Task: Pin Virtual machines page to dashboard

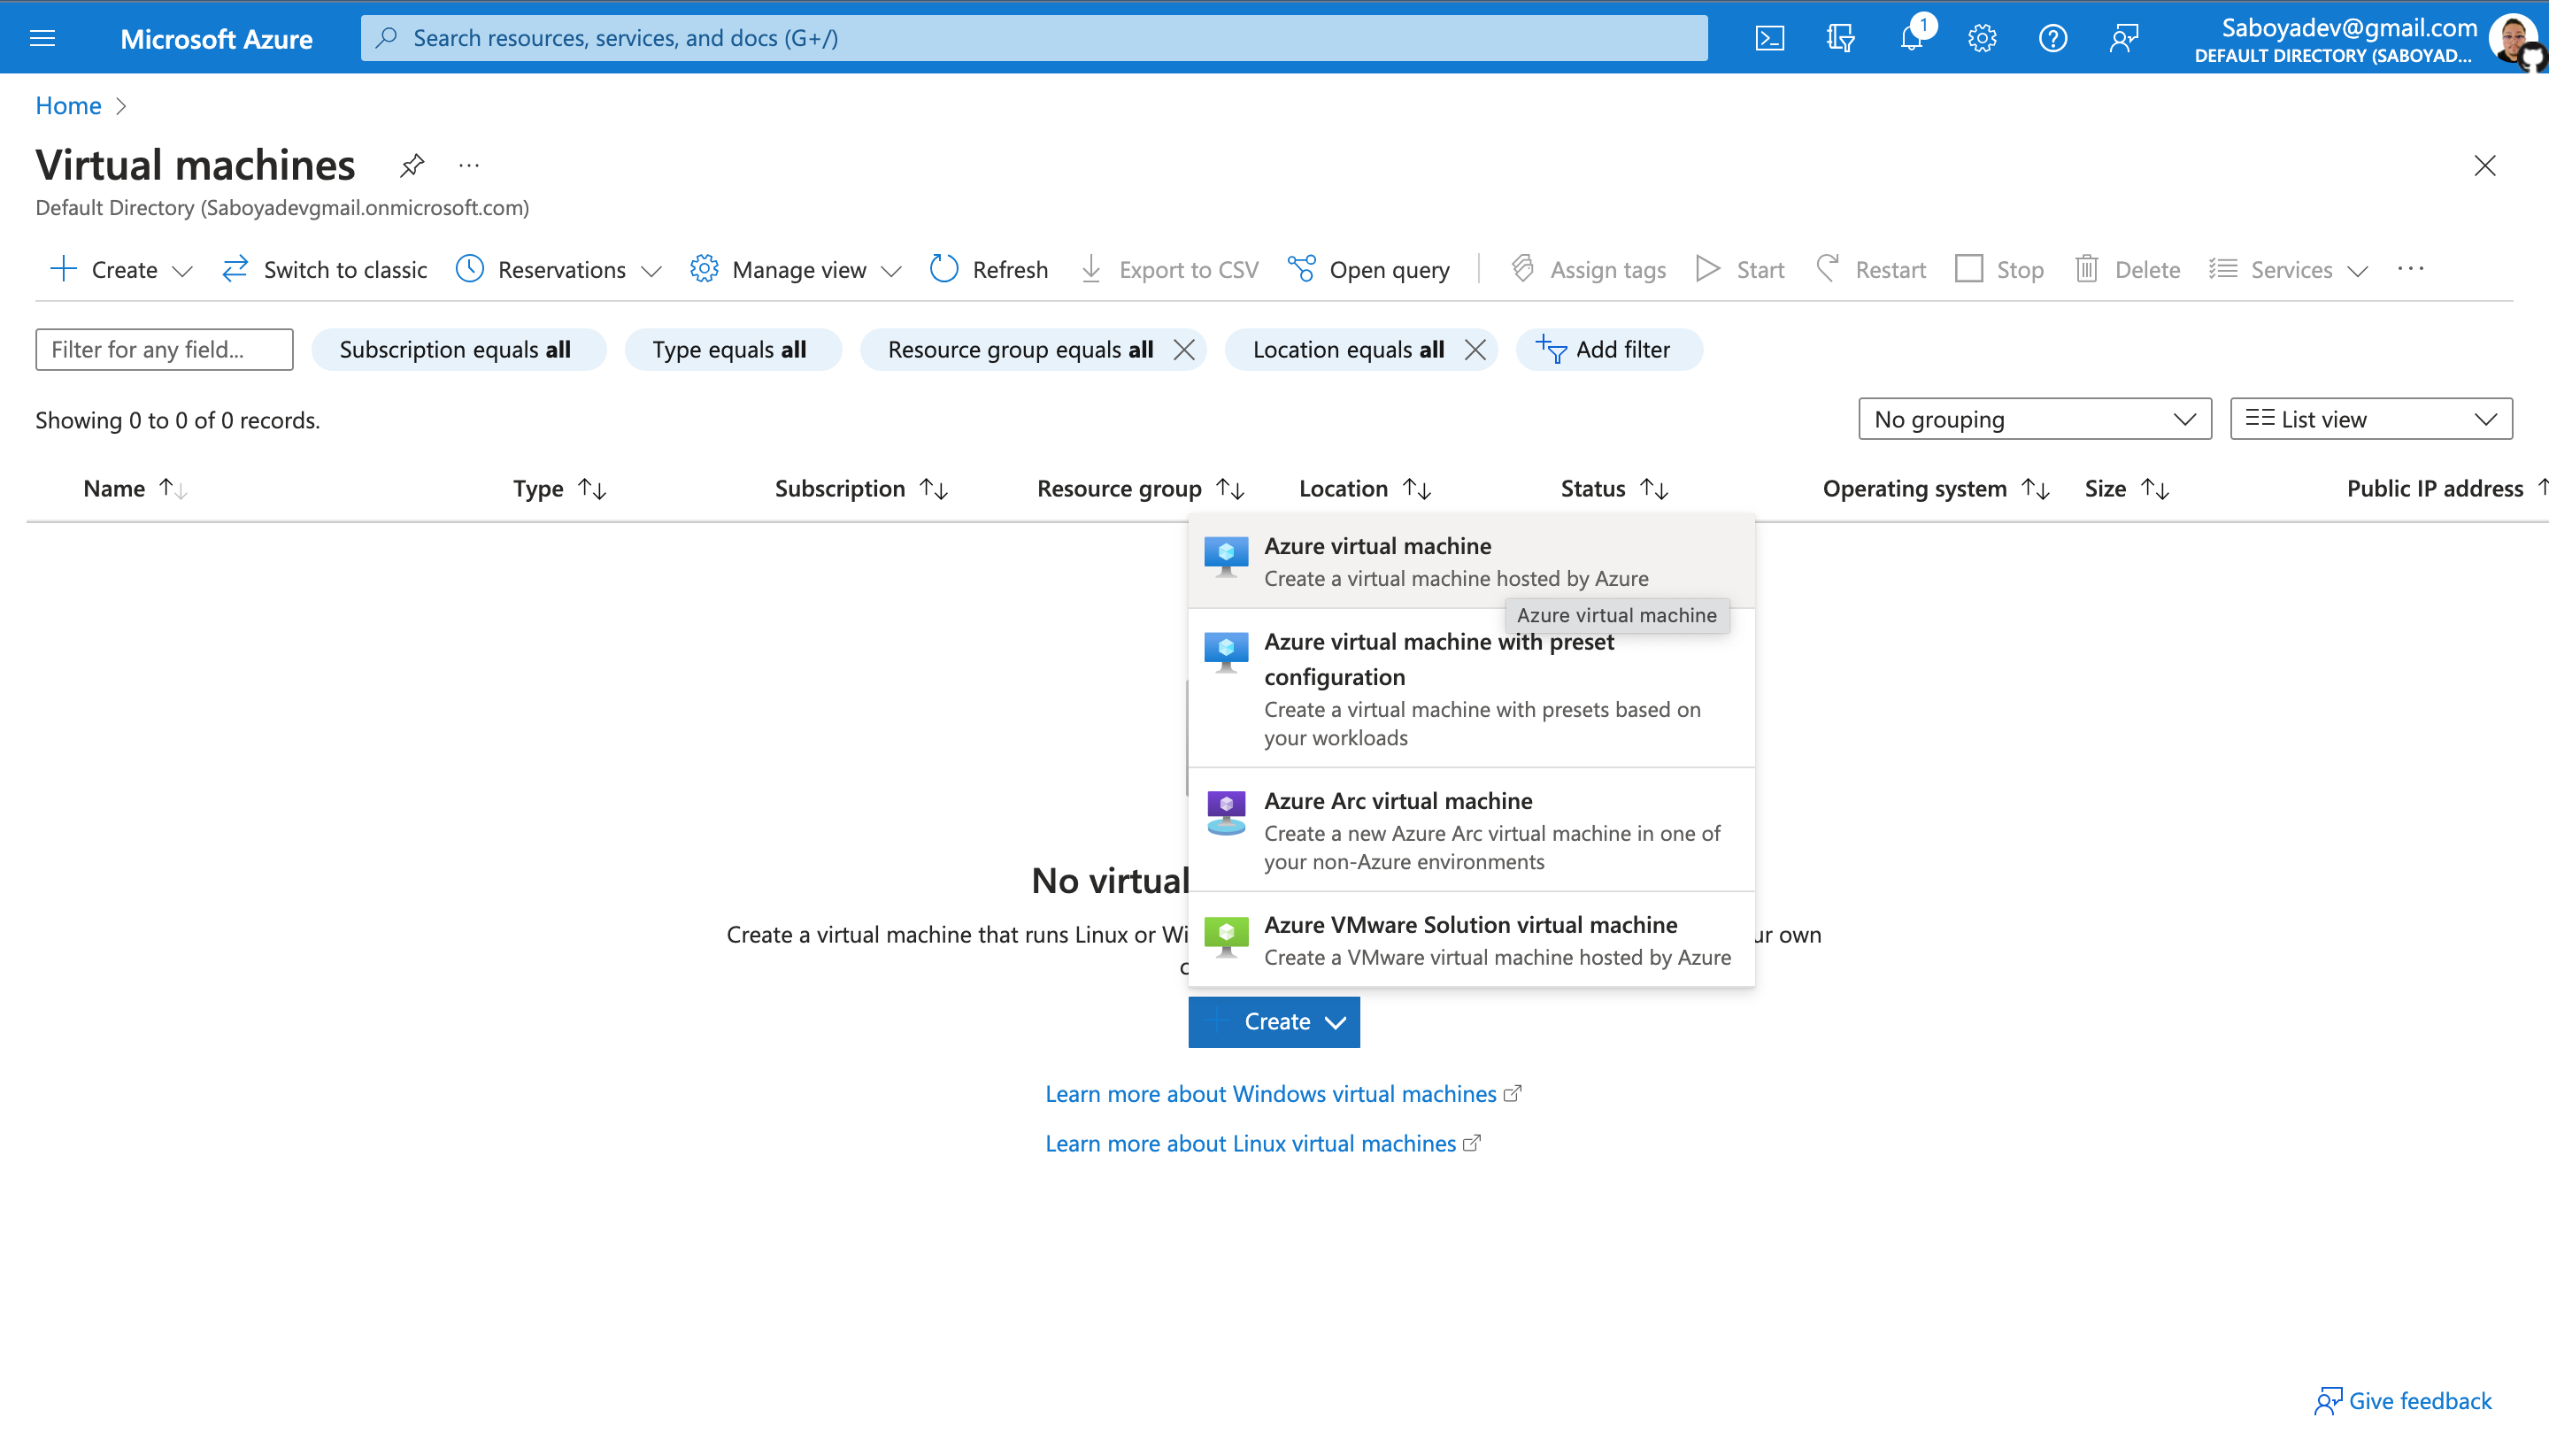Action: pos(412,165)
